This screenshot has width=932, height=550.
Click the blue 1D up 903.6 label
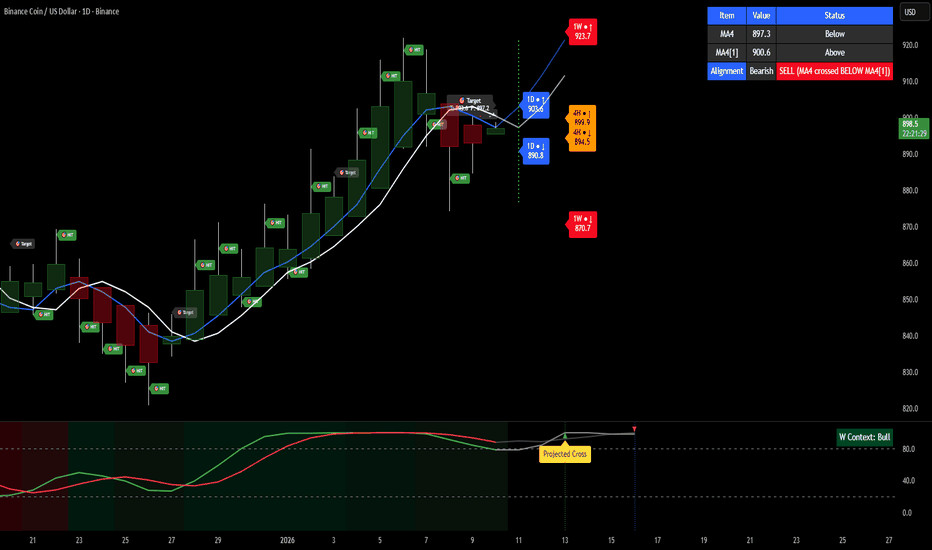tap(535, 104)
